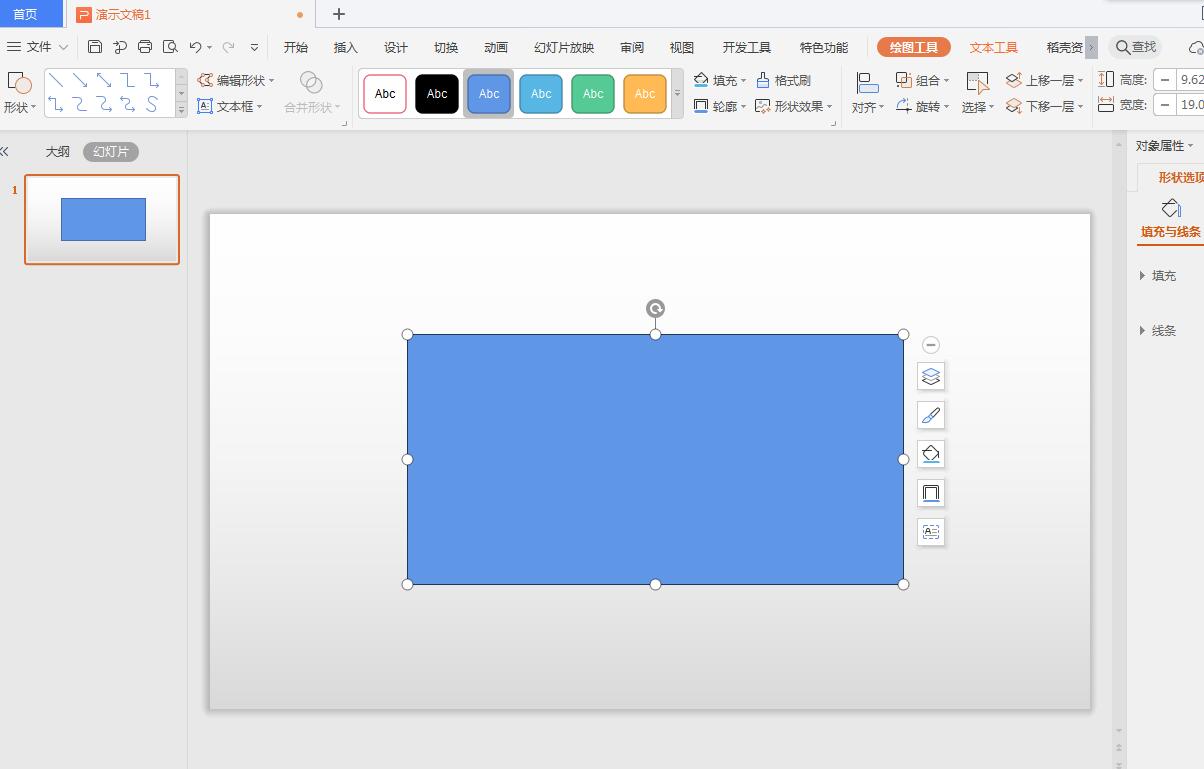Open the 形状效果 tool

coord(798,106)
